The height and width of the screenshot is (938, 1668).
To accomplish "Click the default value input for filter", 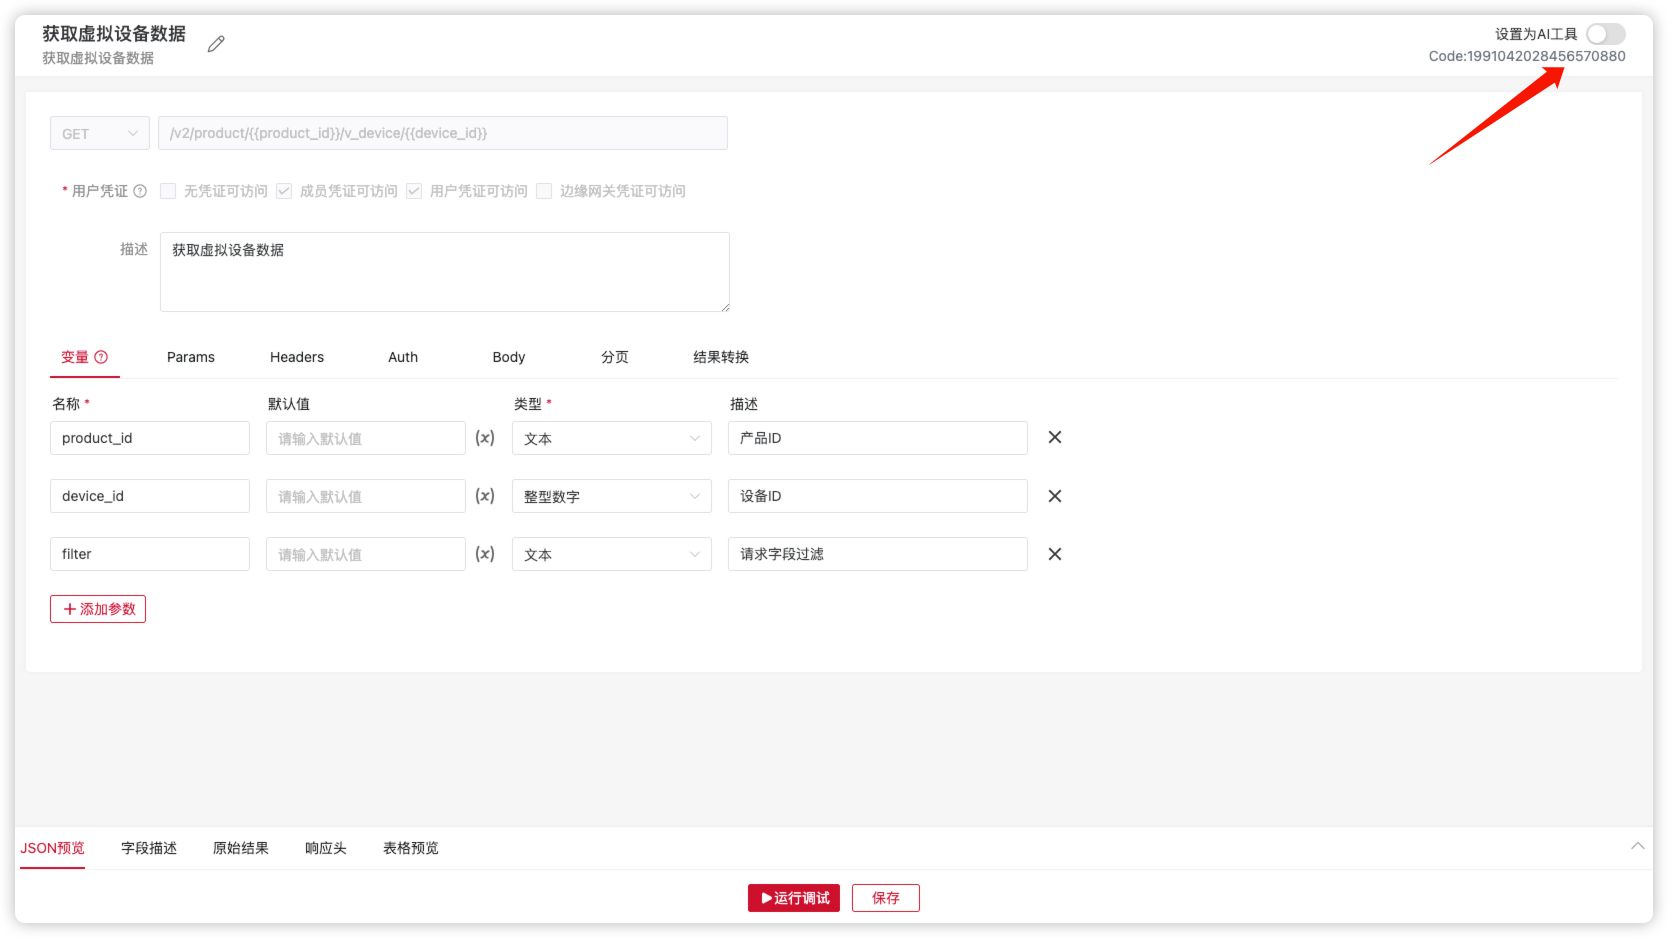I will pos(365,553).
